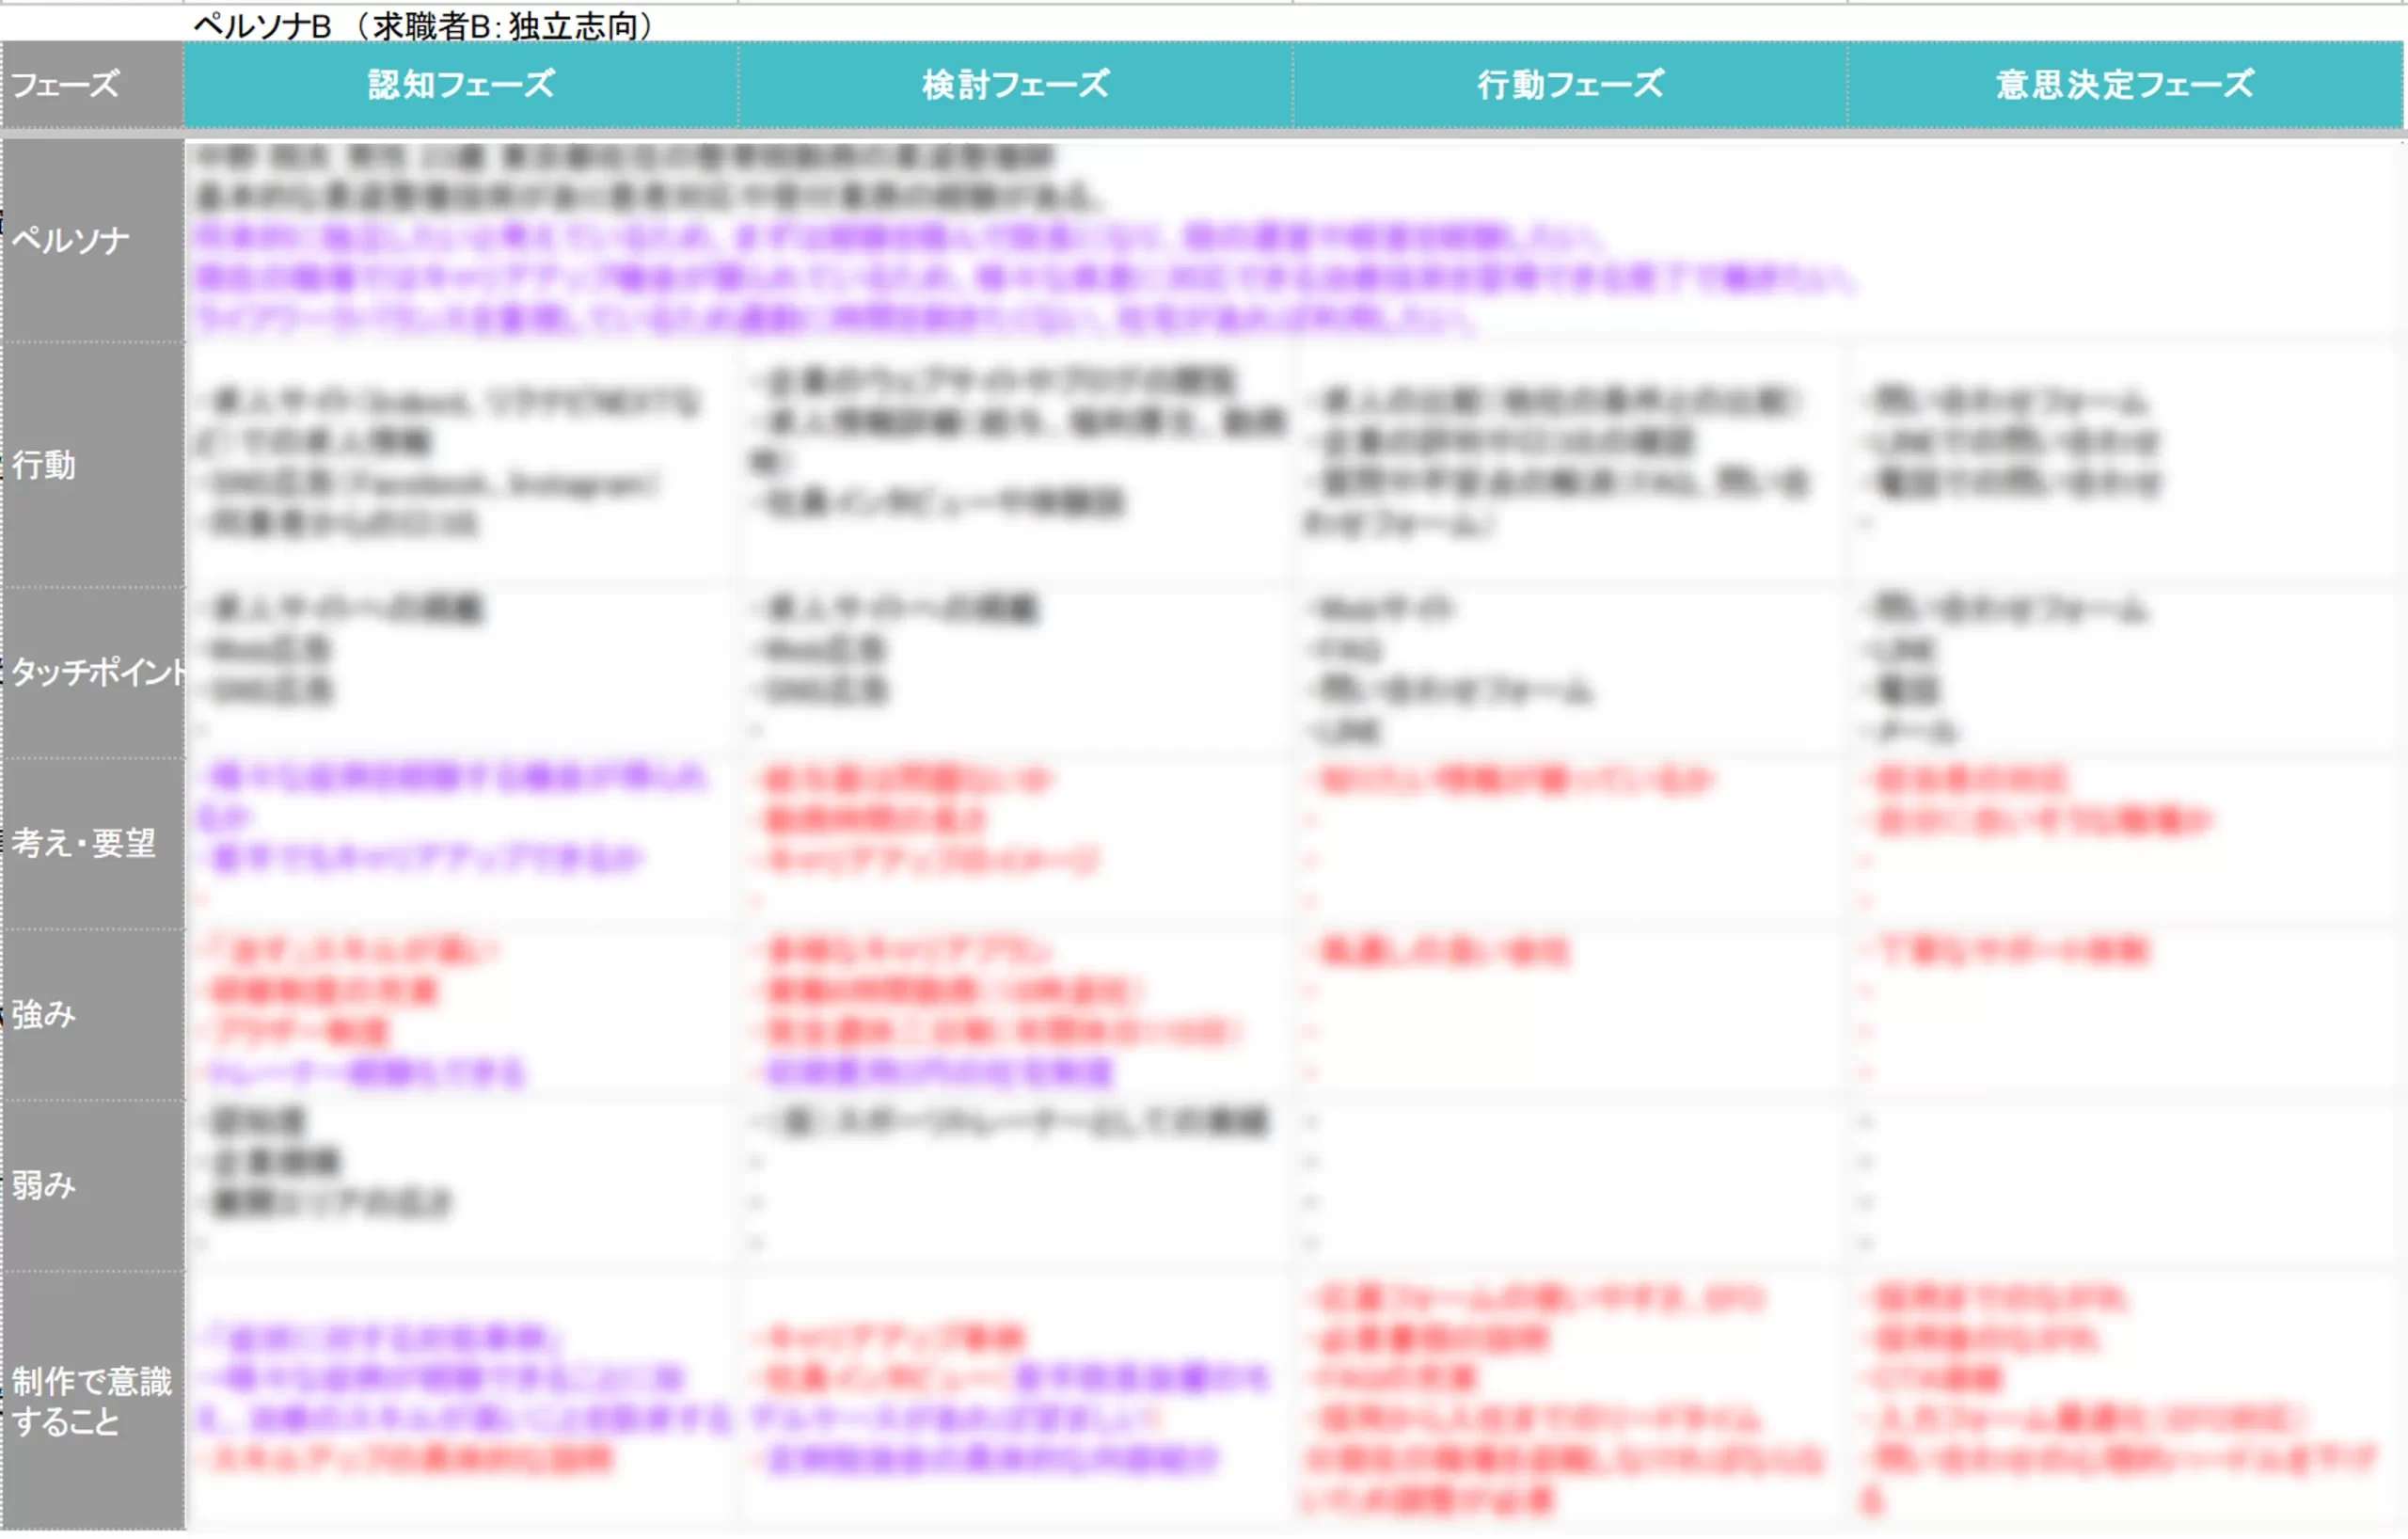
Task: Click the 認知フェーズ column header
Action: click(x=461, y=85)
